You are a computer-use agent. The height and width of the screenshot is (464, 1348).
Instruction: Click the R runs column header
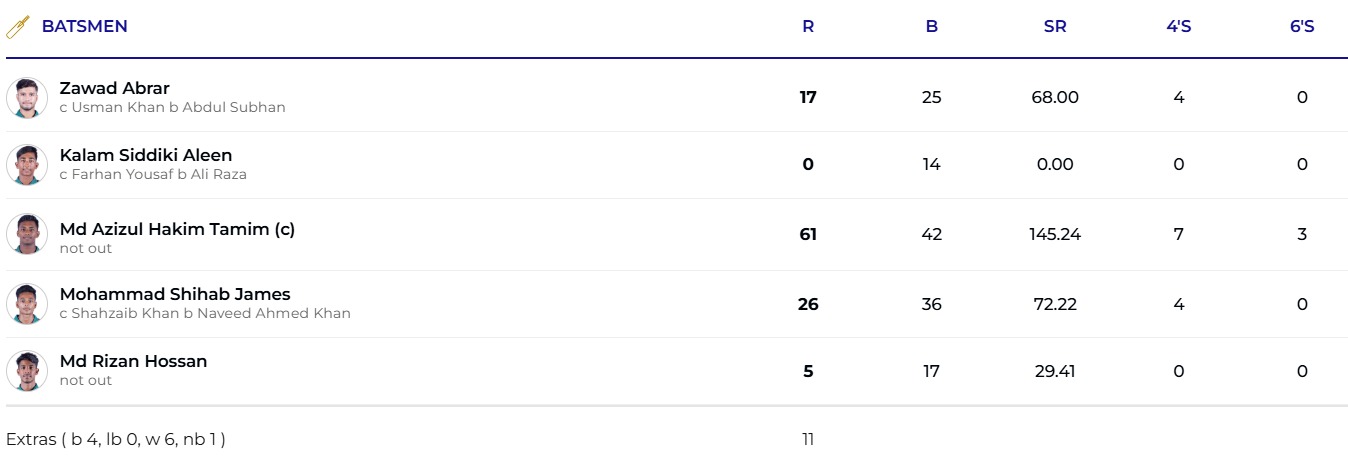(808, 27)
